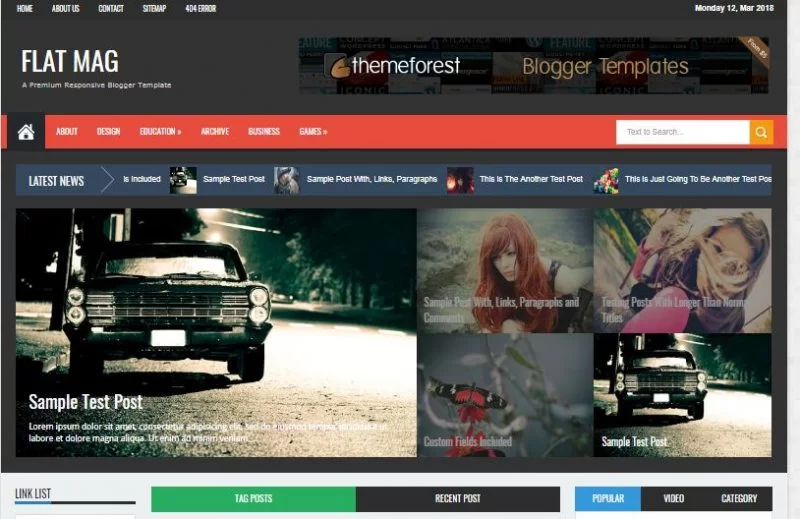800x519 pixels.
Task: Select the Business menu item
Action: coord(264,132)
